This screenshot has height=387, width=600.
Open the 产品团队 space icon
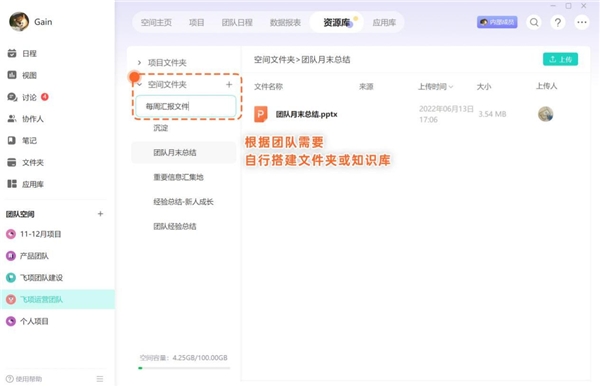[11, 256]
